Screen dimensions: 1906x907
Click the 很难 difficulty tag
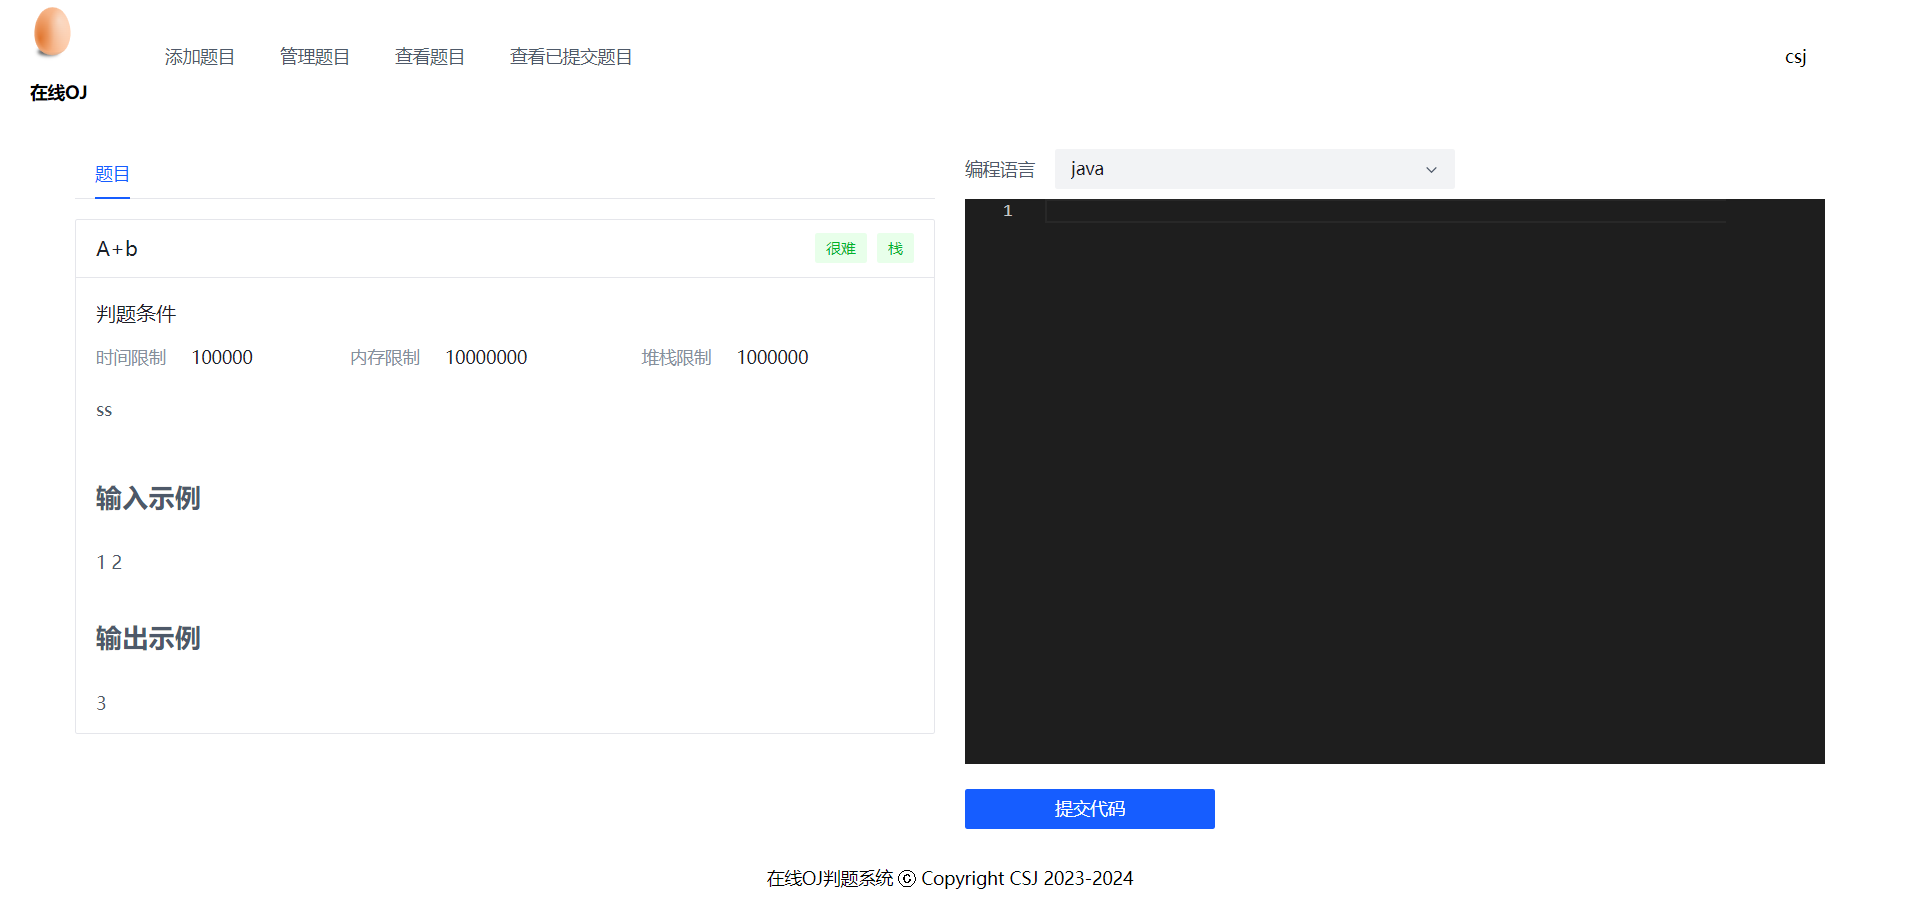841,248
